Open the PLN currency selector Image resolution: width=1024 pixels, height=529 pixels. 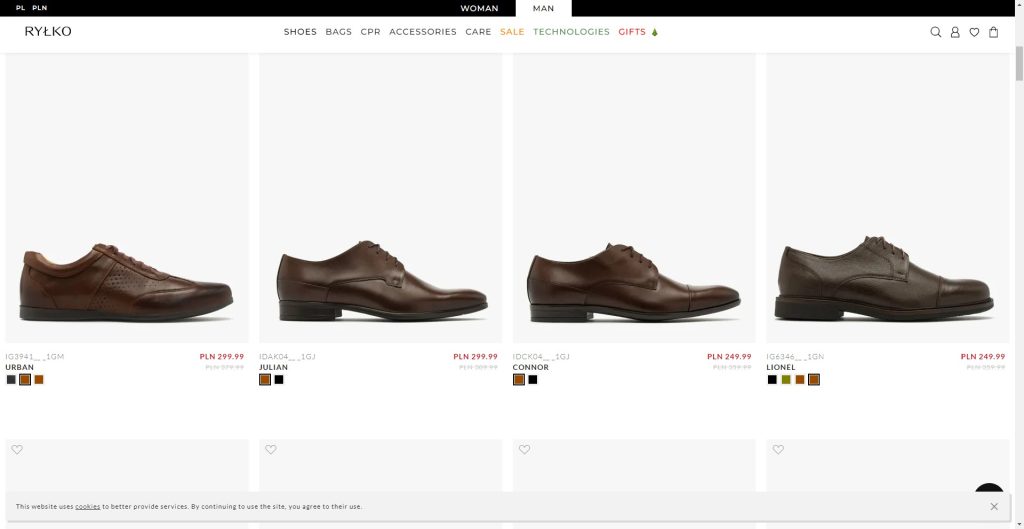pos(39,8)
